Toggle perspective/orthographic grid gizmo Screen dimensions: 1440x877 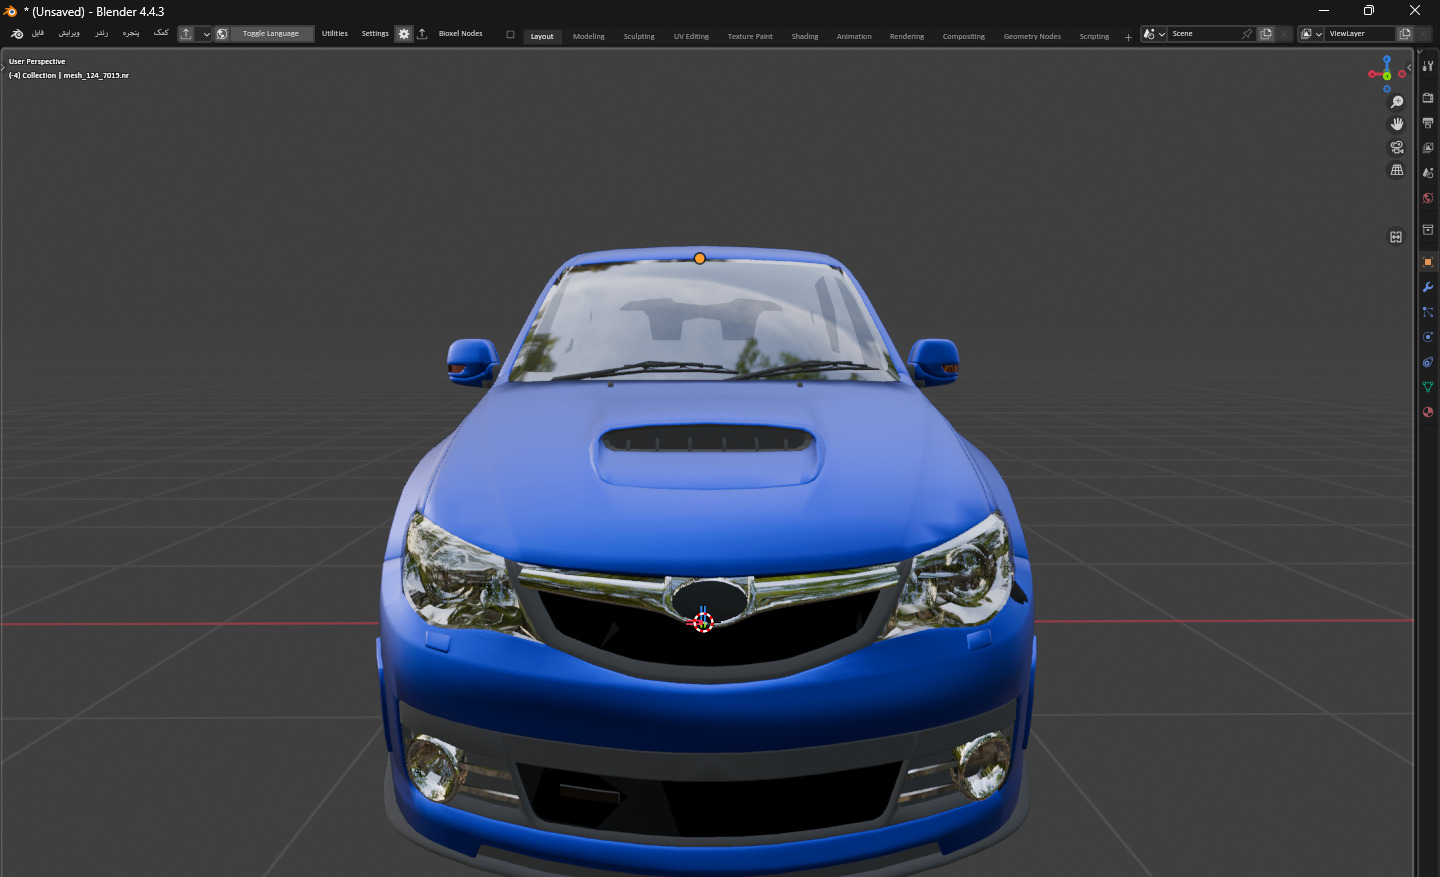pos(1397,170)
